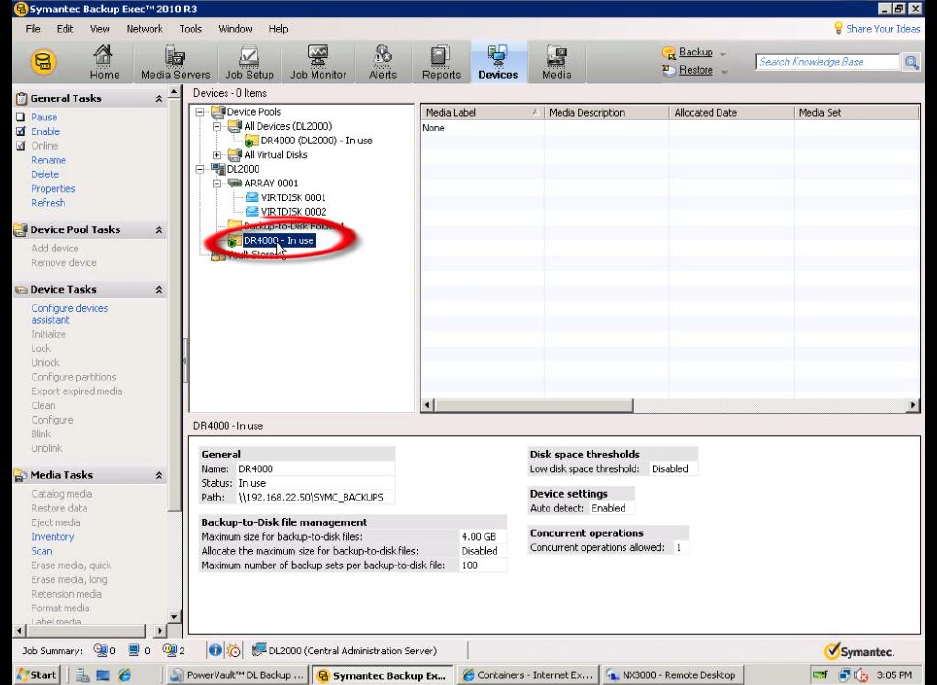
Task: Click the Scan media task link
Action: pyautogui.click(x=42, y=551)
